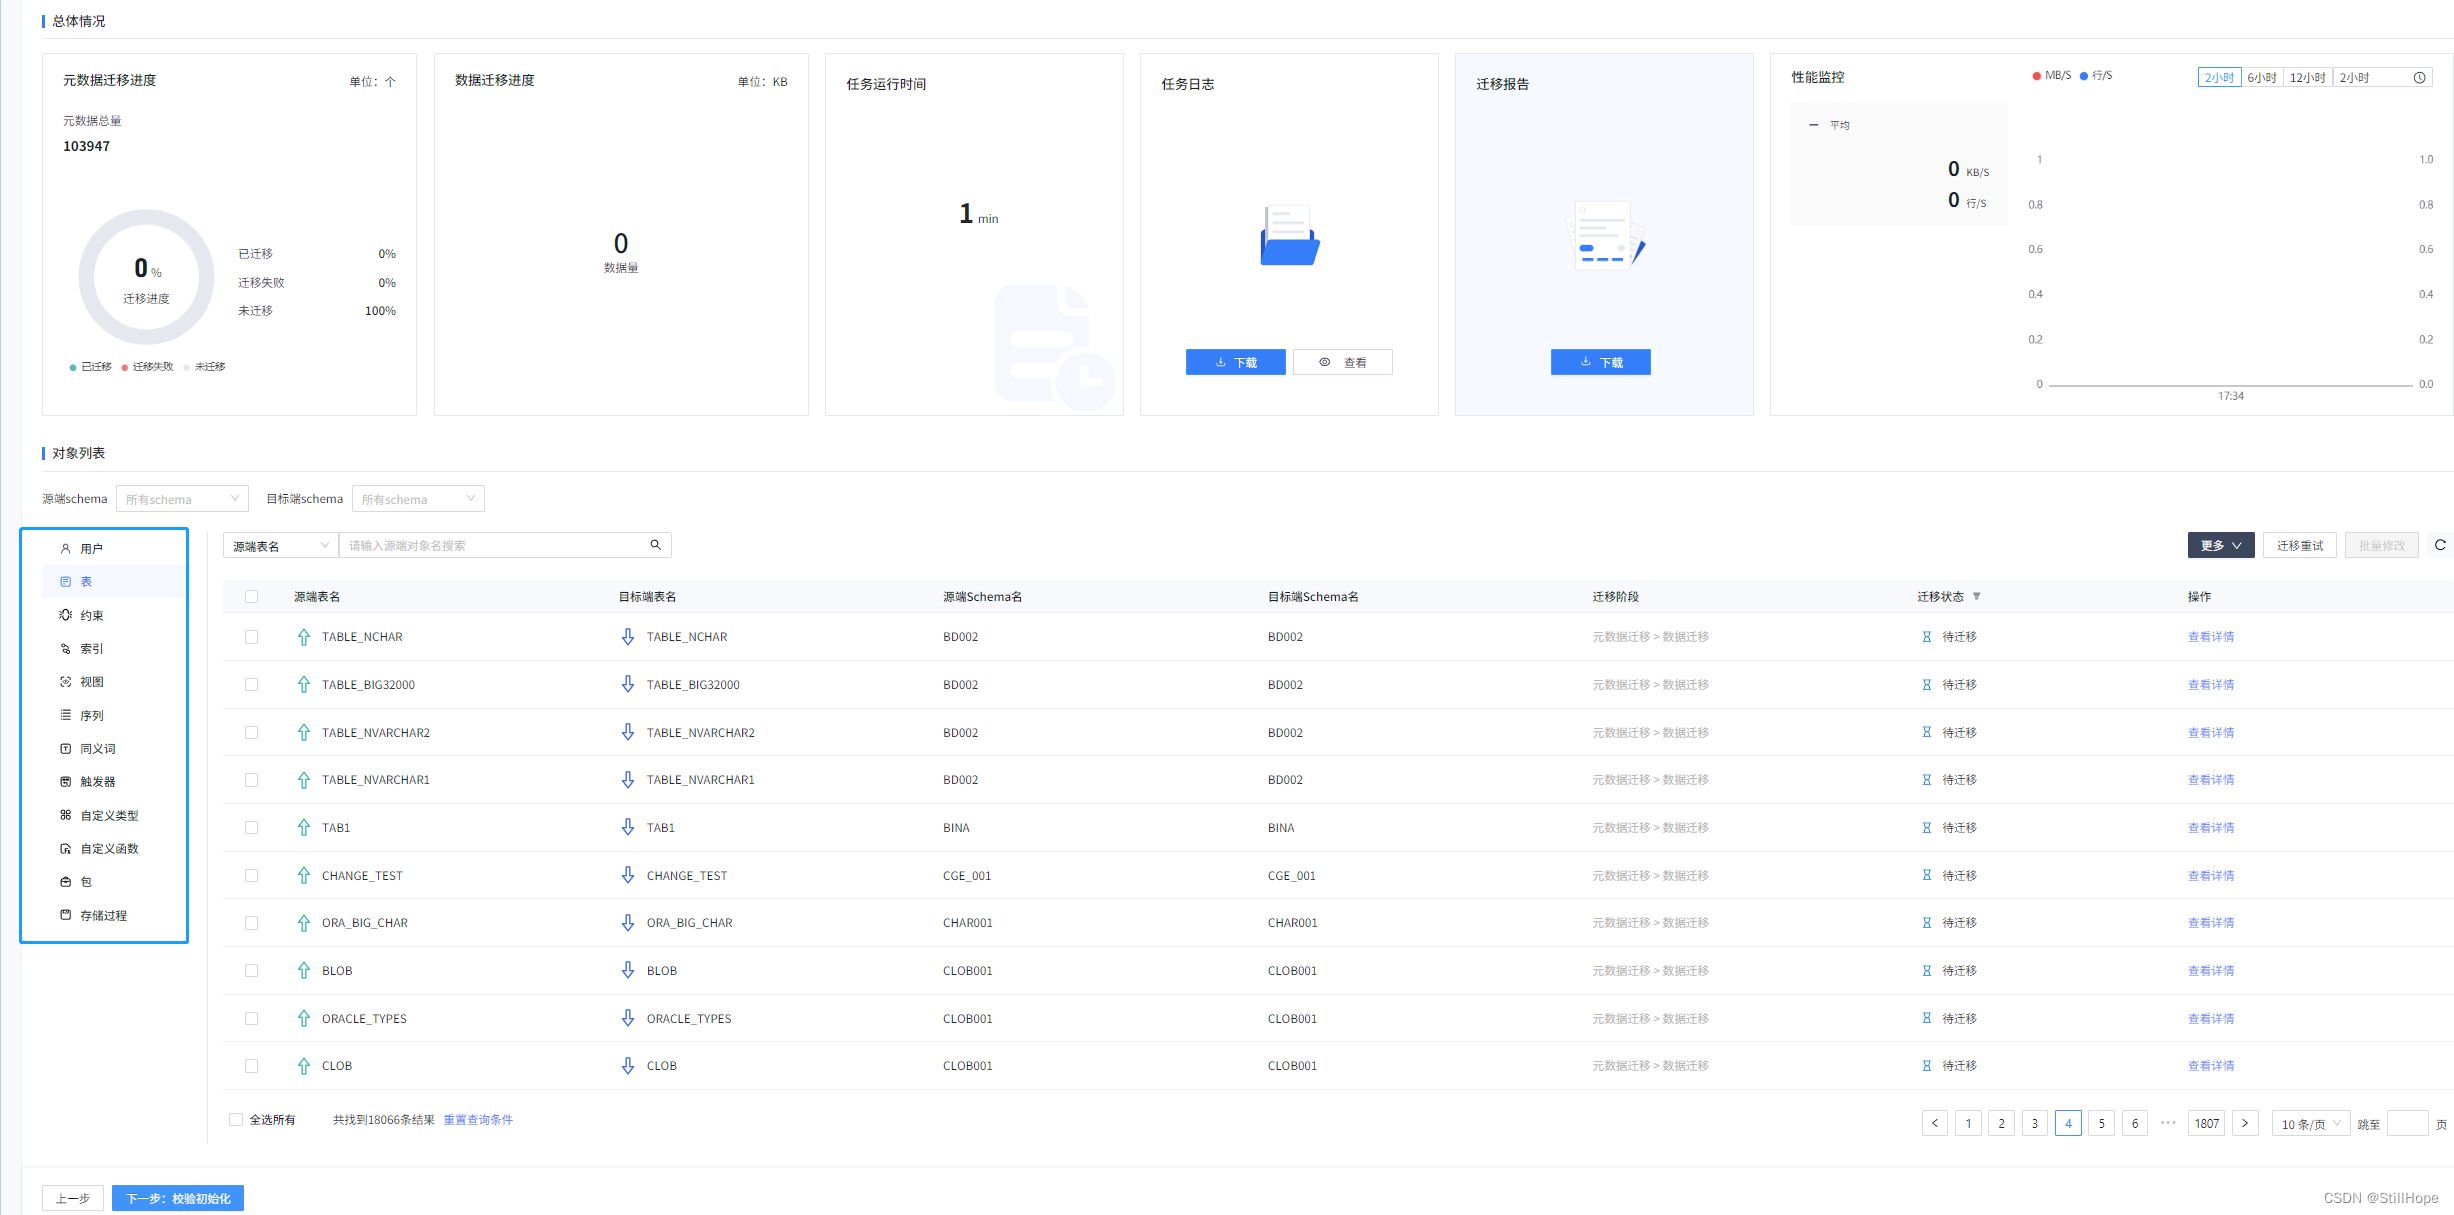Click the filter icon on 迁移状态 column
This screenshot has height=1215, width=2454.
(1976, 597)
